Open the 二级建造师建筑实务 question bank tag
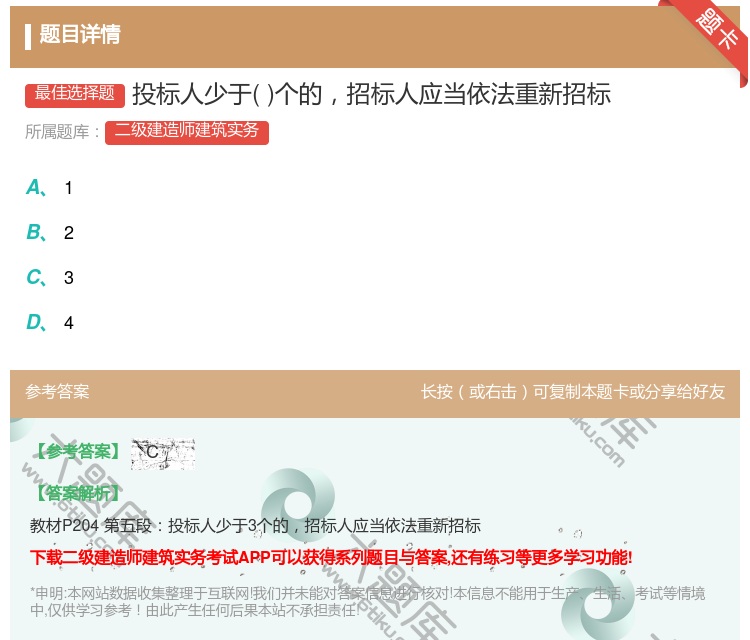750x640 pixels. (x=187, y=132)
